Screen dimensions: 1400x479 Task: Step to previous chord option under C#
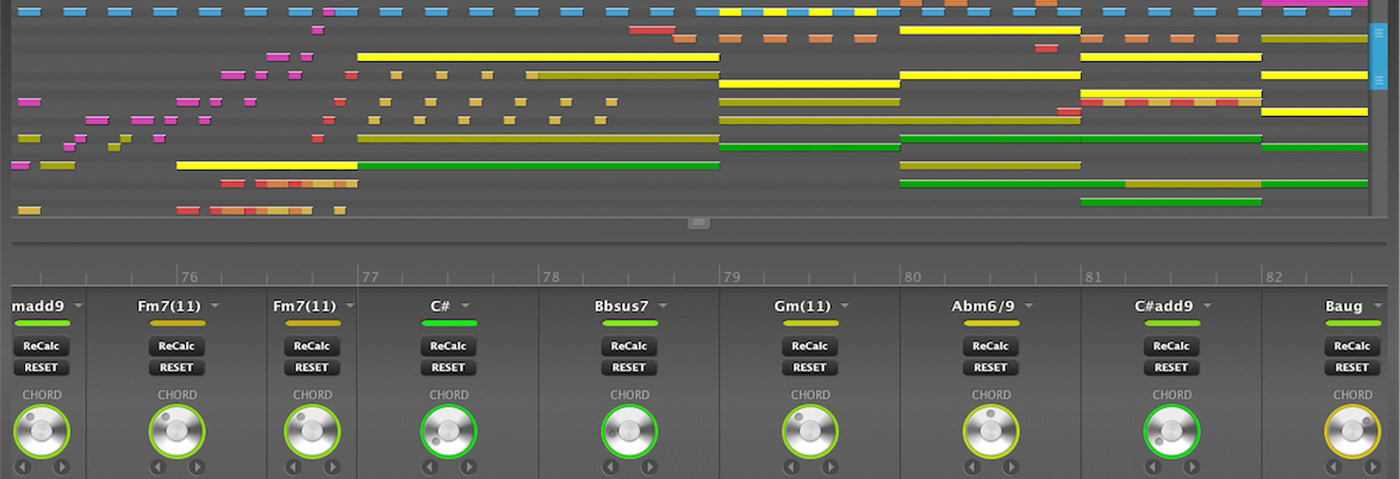(x=430, y=467)
